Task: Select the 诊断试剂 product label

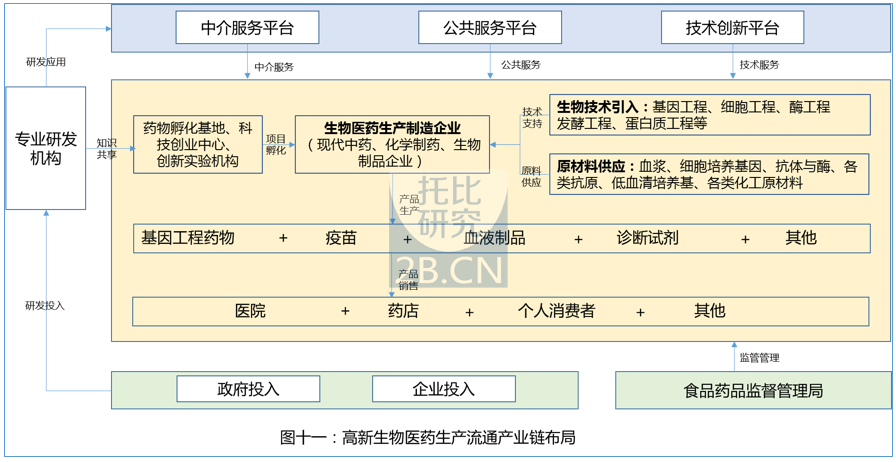Action: pyautogui.click(x=647, y=238)
